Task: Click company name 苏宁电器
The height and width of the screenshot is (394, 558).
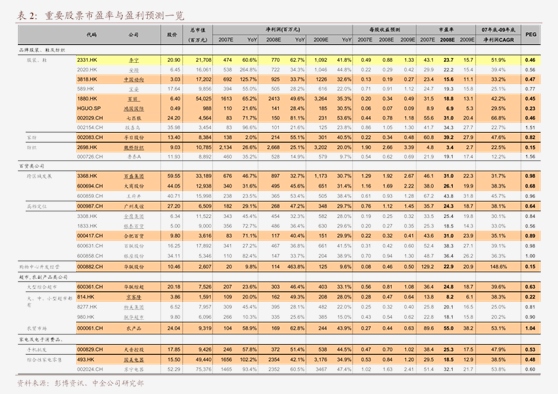Action: coord(134,369)
